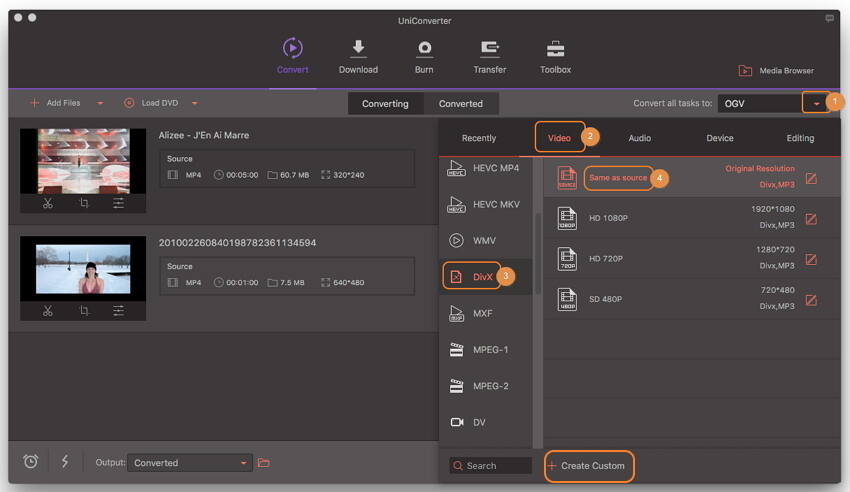Choose the MPEG-2 format
The height and width of the screenshot is (492, 850).
[x=485, y=386]
